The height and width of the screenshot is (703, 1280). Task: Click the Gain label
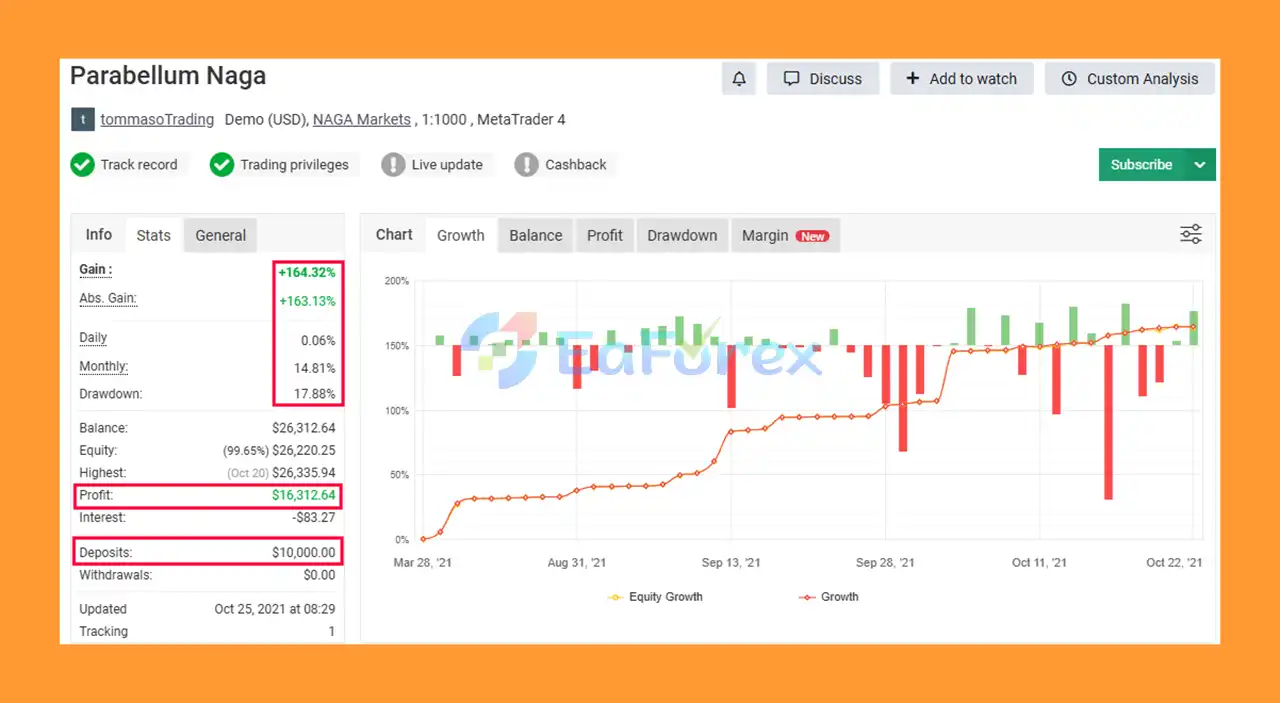click(96, 269)
